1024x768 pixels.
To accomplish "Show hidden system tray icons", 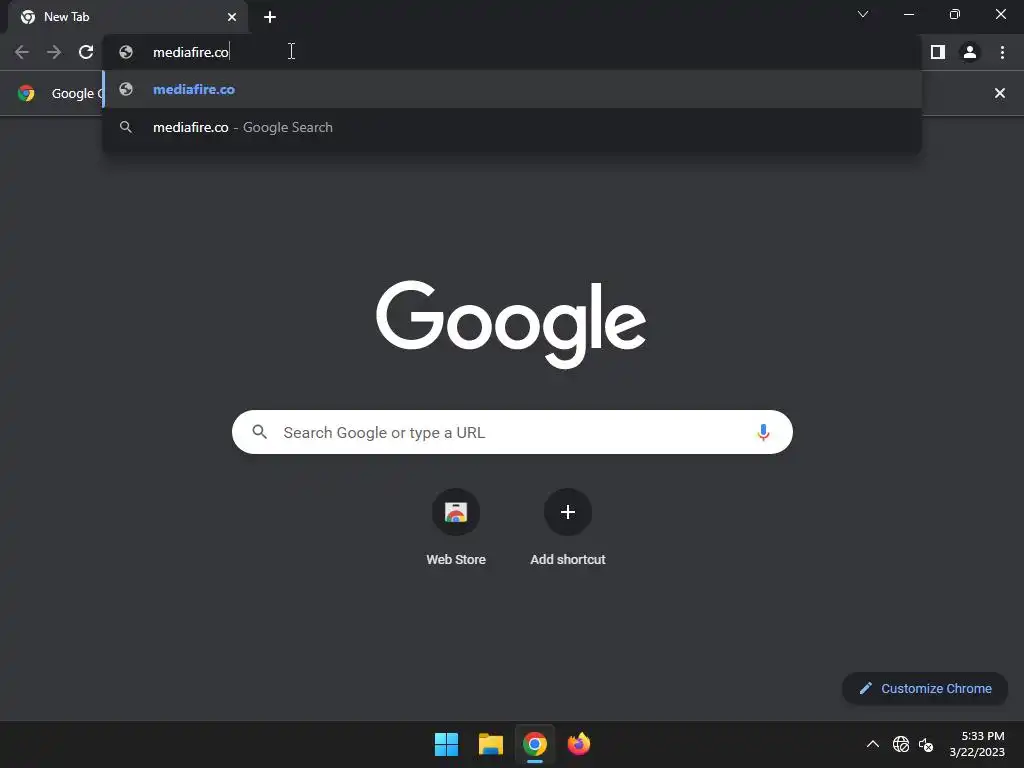I will click(872, 744).
